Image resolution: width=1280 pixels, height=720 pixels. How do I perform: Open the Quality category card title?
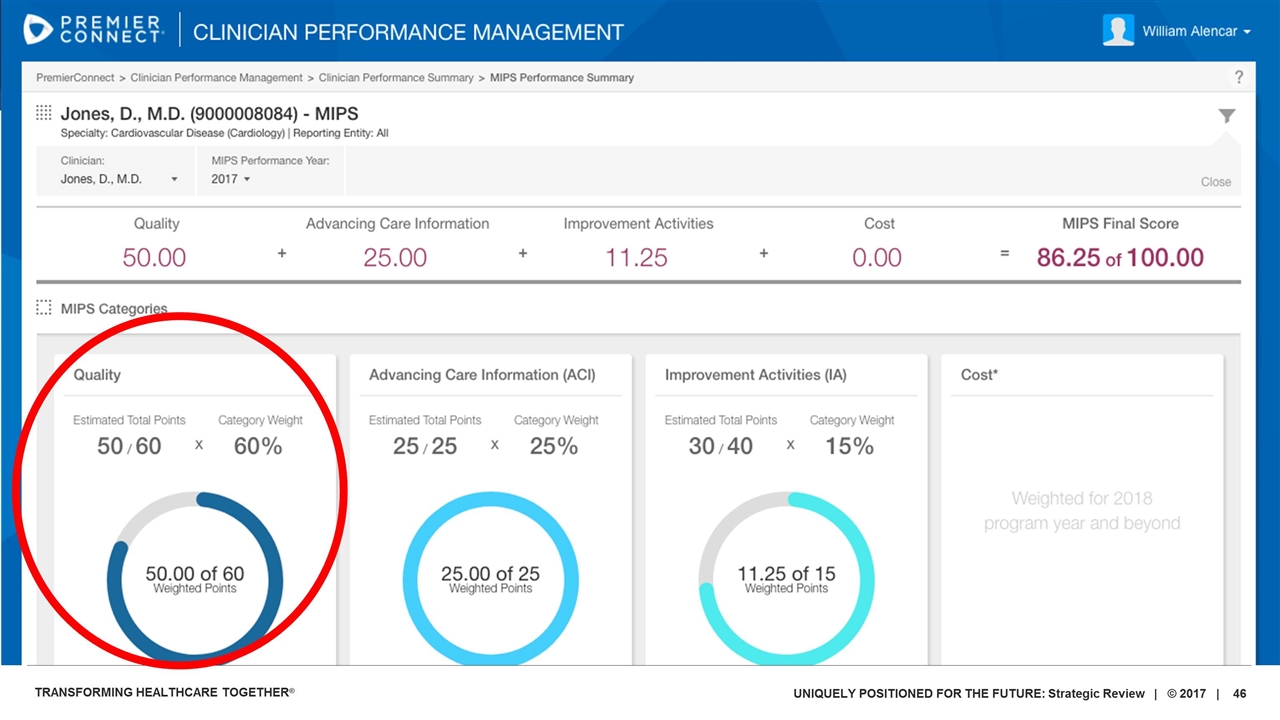(x=97, y=375)
